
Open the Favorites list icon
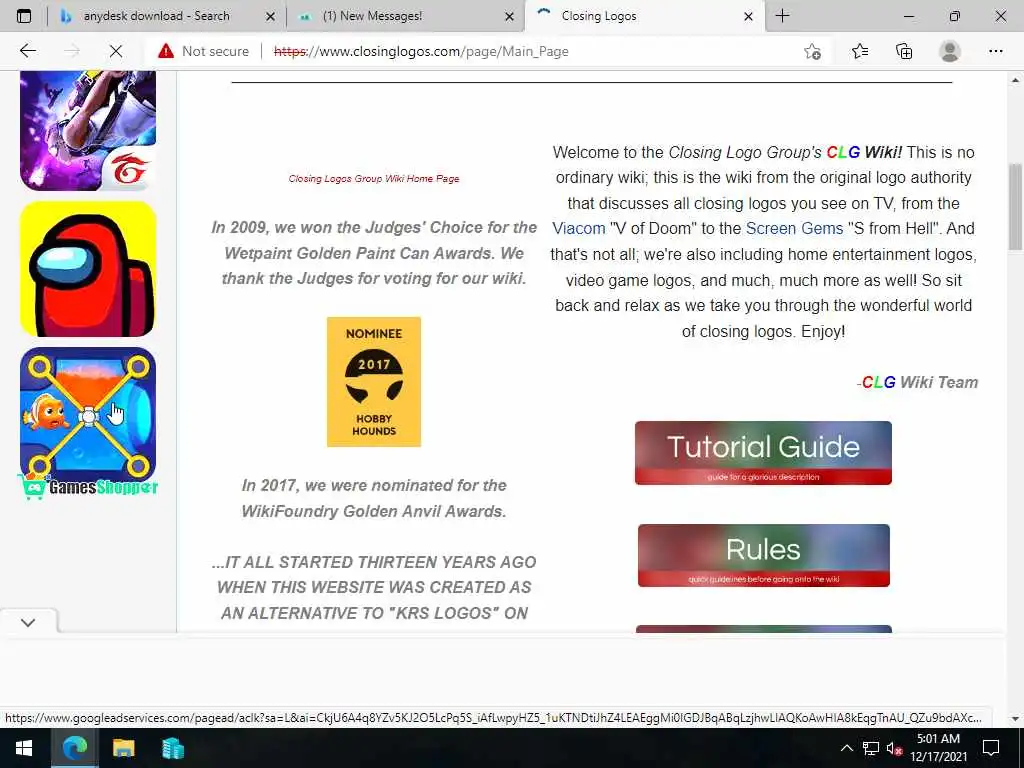pyautogui.click(x=860, y=51)
